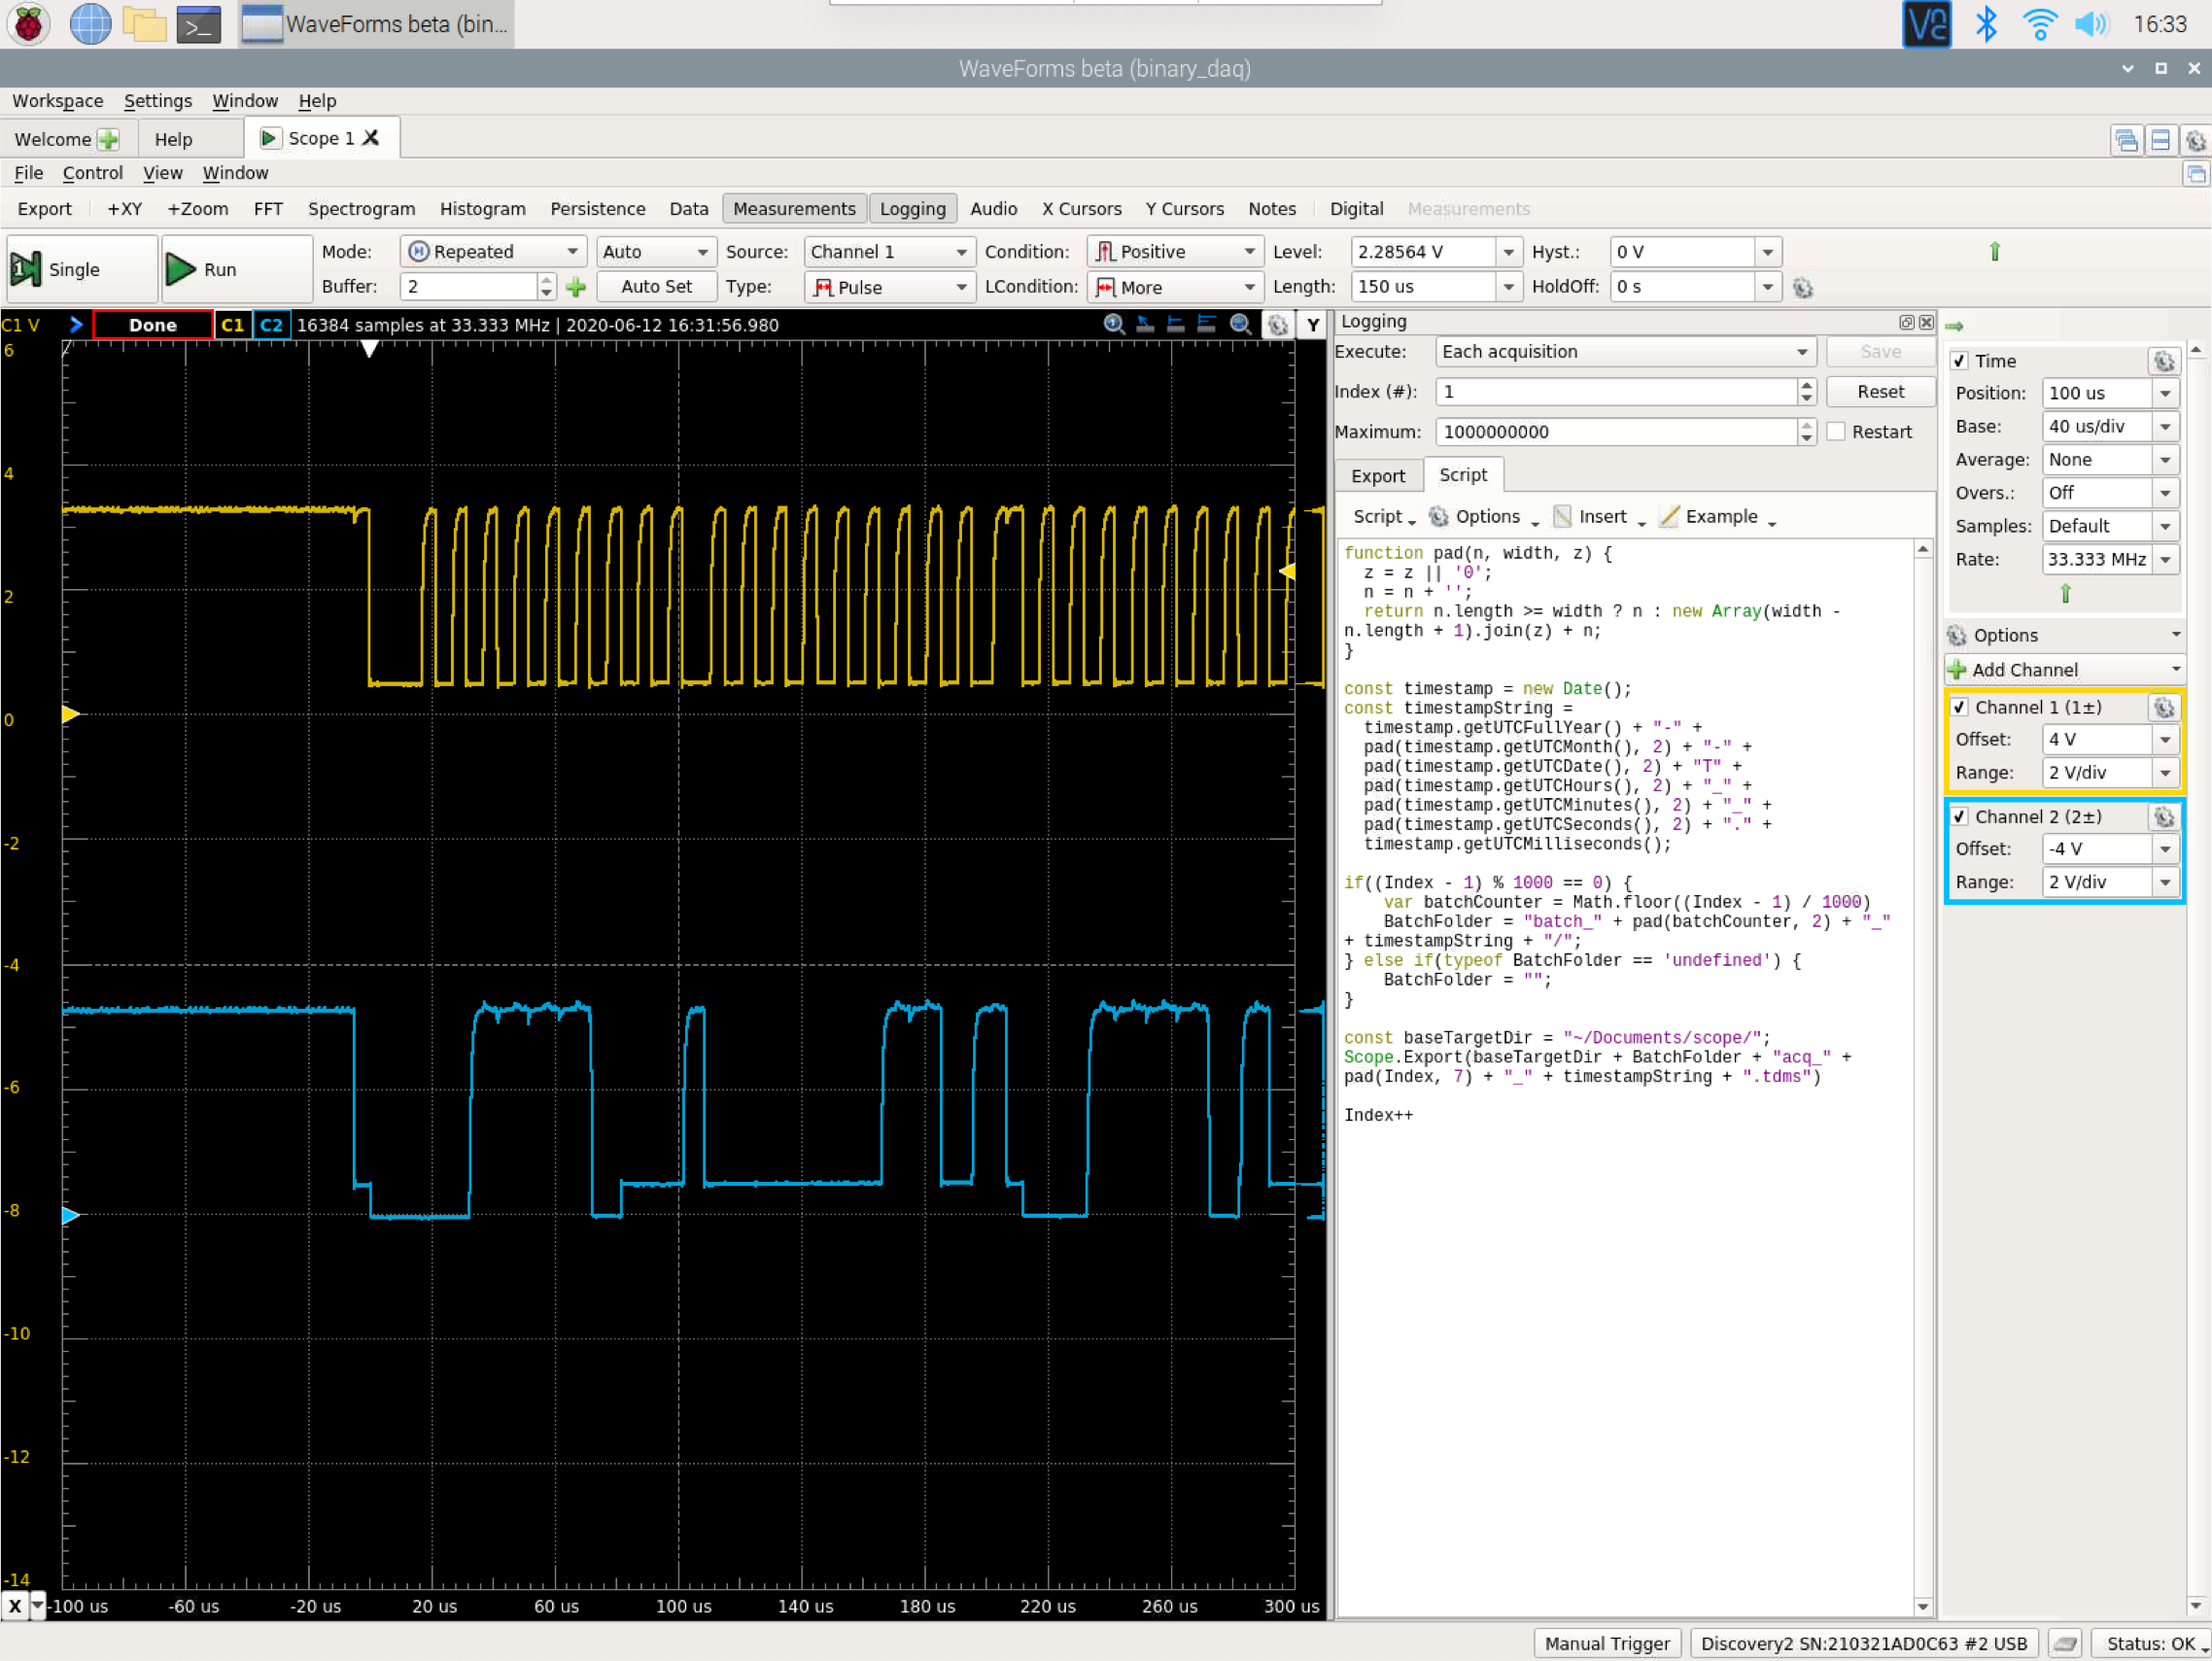This screenshot has height=1661, width=2212.
Task: Click the Reset index button
Action: pos(1879,391)
